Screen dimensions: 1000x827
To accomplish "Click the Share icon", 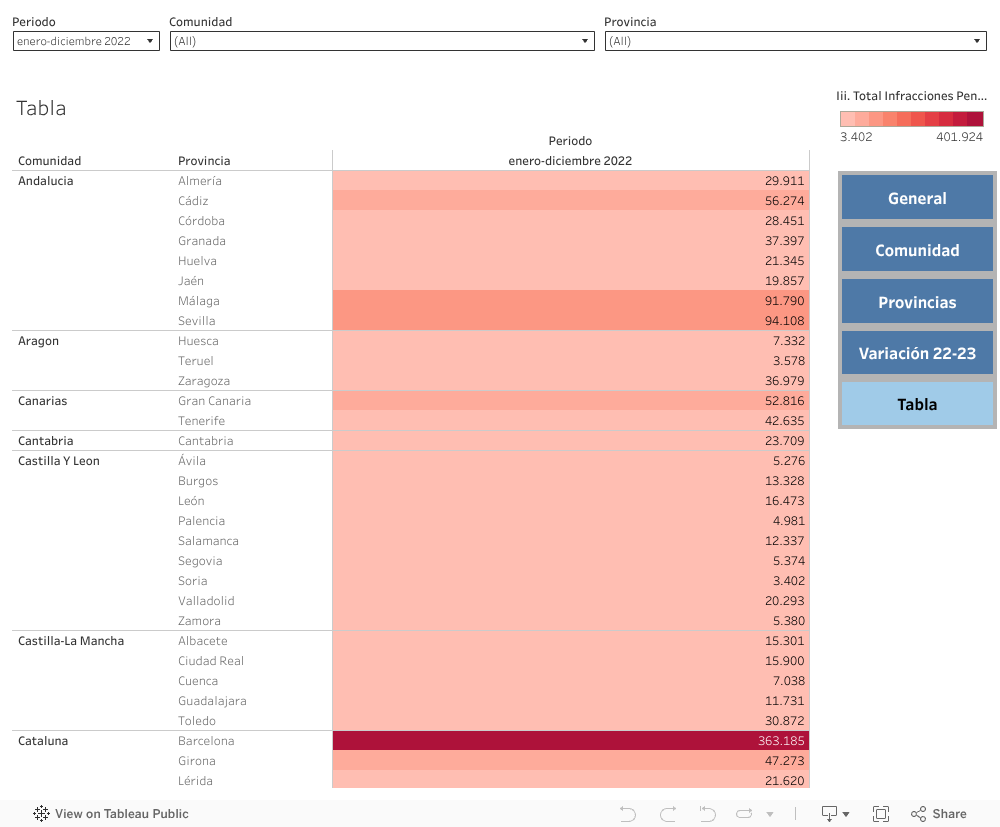I will [x=938, y=813].
